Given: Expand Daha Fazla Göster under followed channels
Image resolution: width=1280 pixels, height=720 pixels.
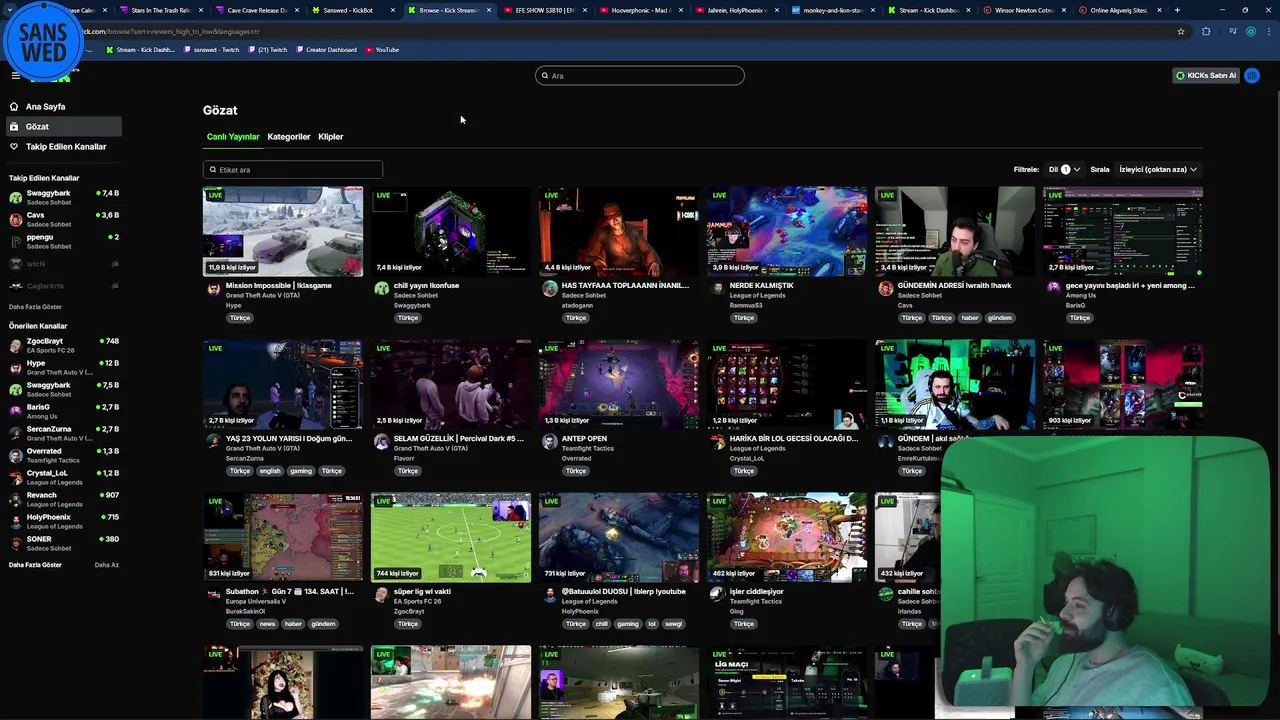Looking at the screenshot, I should pos(35,307).
